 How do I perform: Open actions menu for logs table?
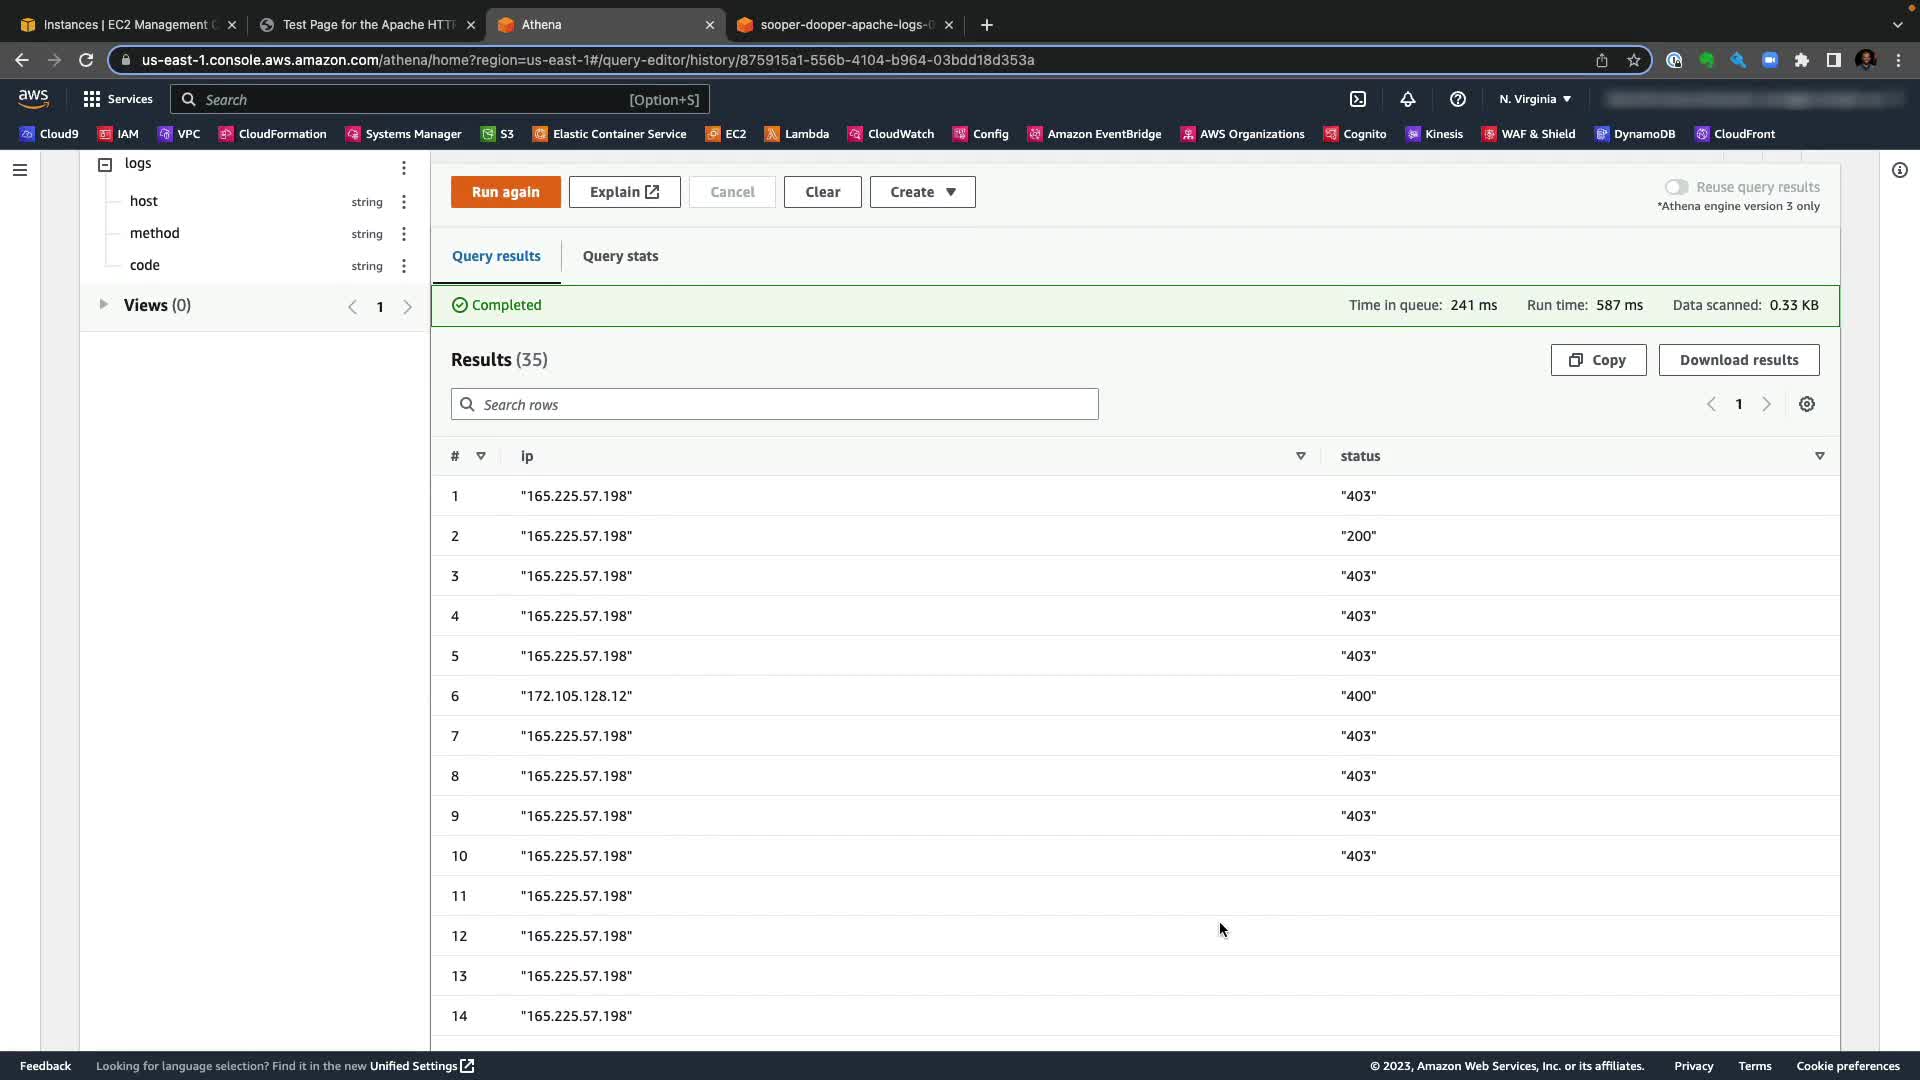(x=403, y=167)
